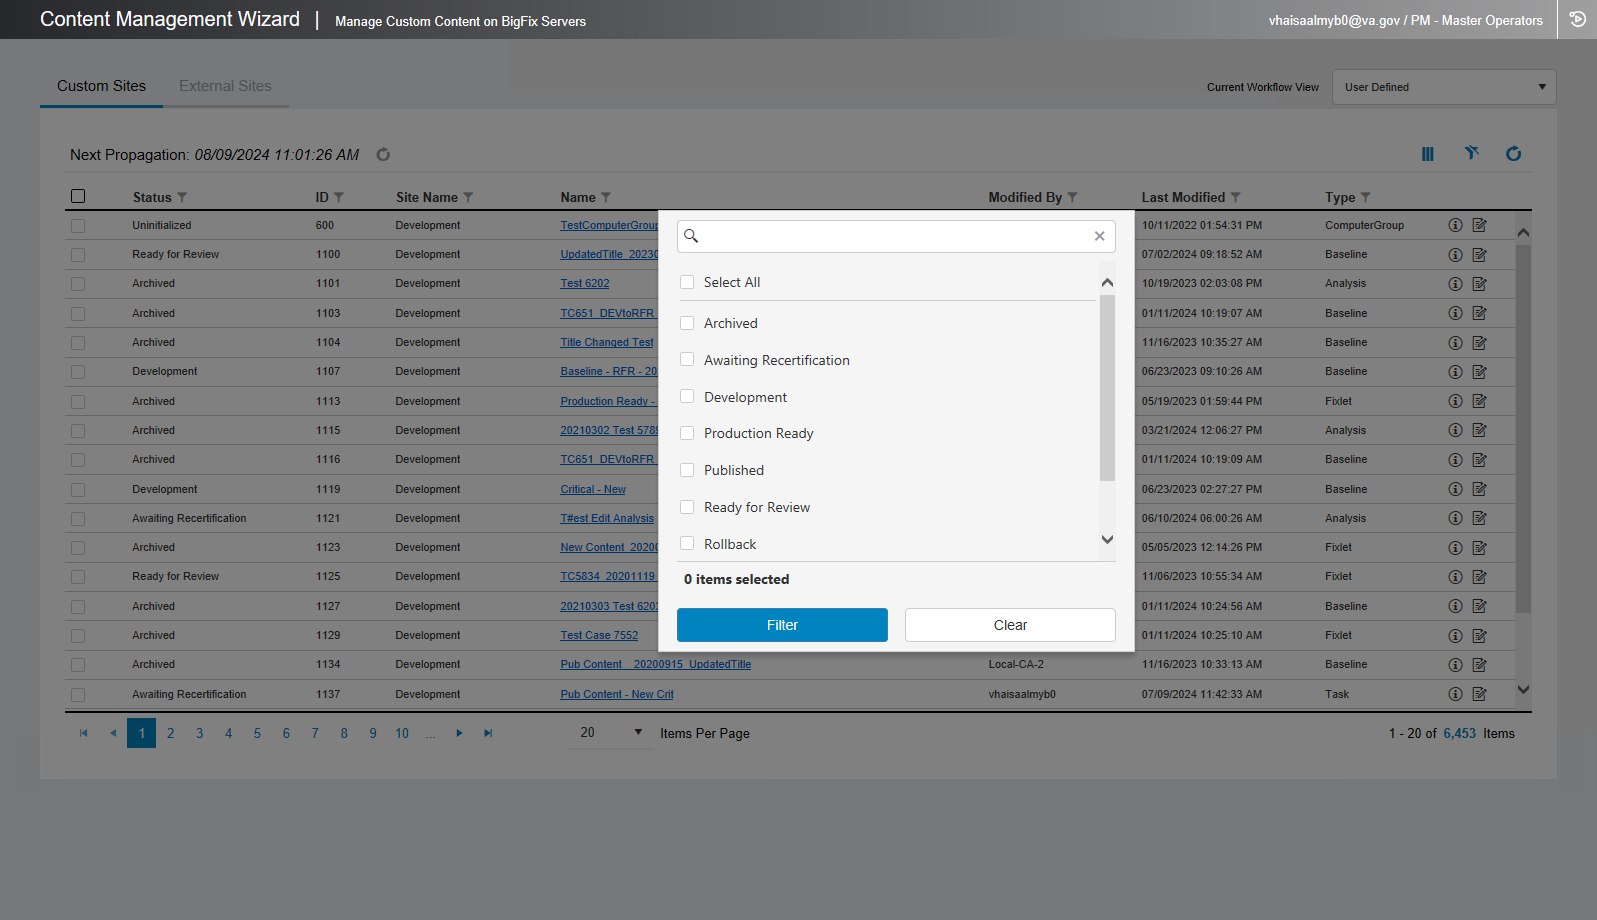Click the table scrollbar up arrow
Viewport: 1597px width, 920px height.
click(1523, 232)
